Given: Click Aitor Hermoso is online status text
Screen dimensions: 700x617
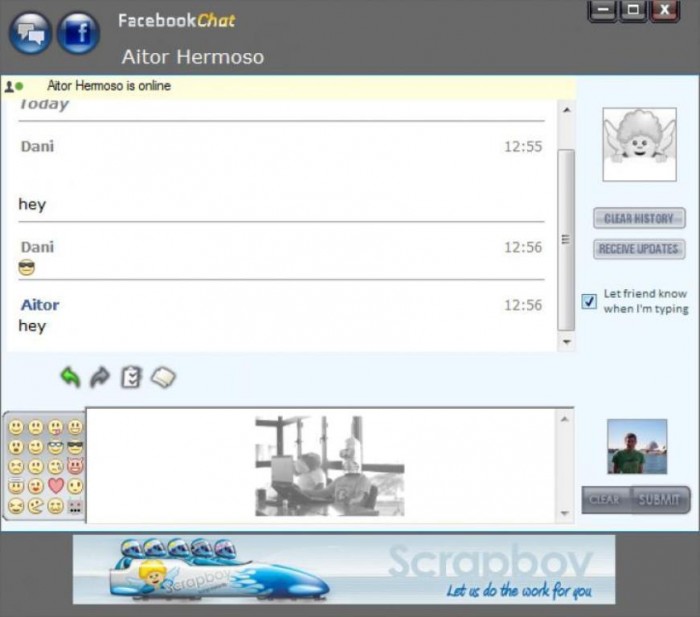Looking at the screenshot, I should pyautogui.click(x=109, y=86).
